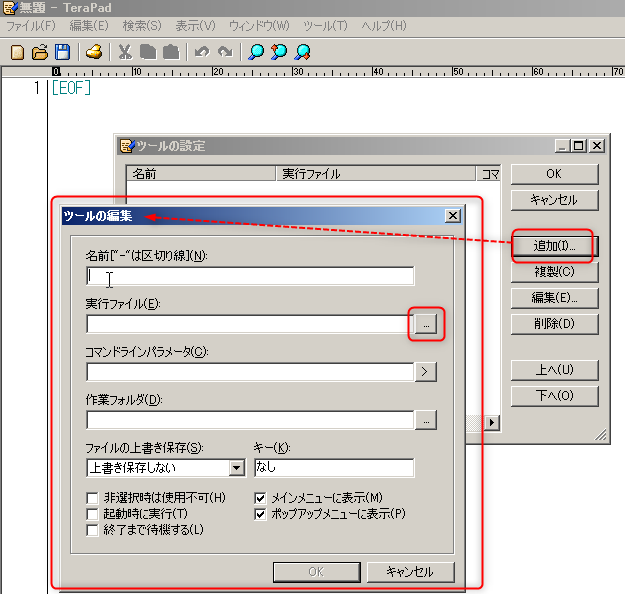Image resolution: width=625 pixels, height=594 pixels.
Task: Click the Paste icon in the toolbar
Action: [x=171, y=52]
